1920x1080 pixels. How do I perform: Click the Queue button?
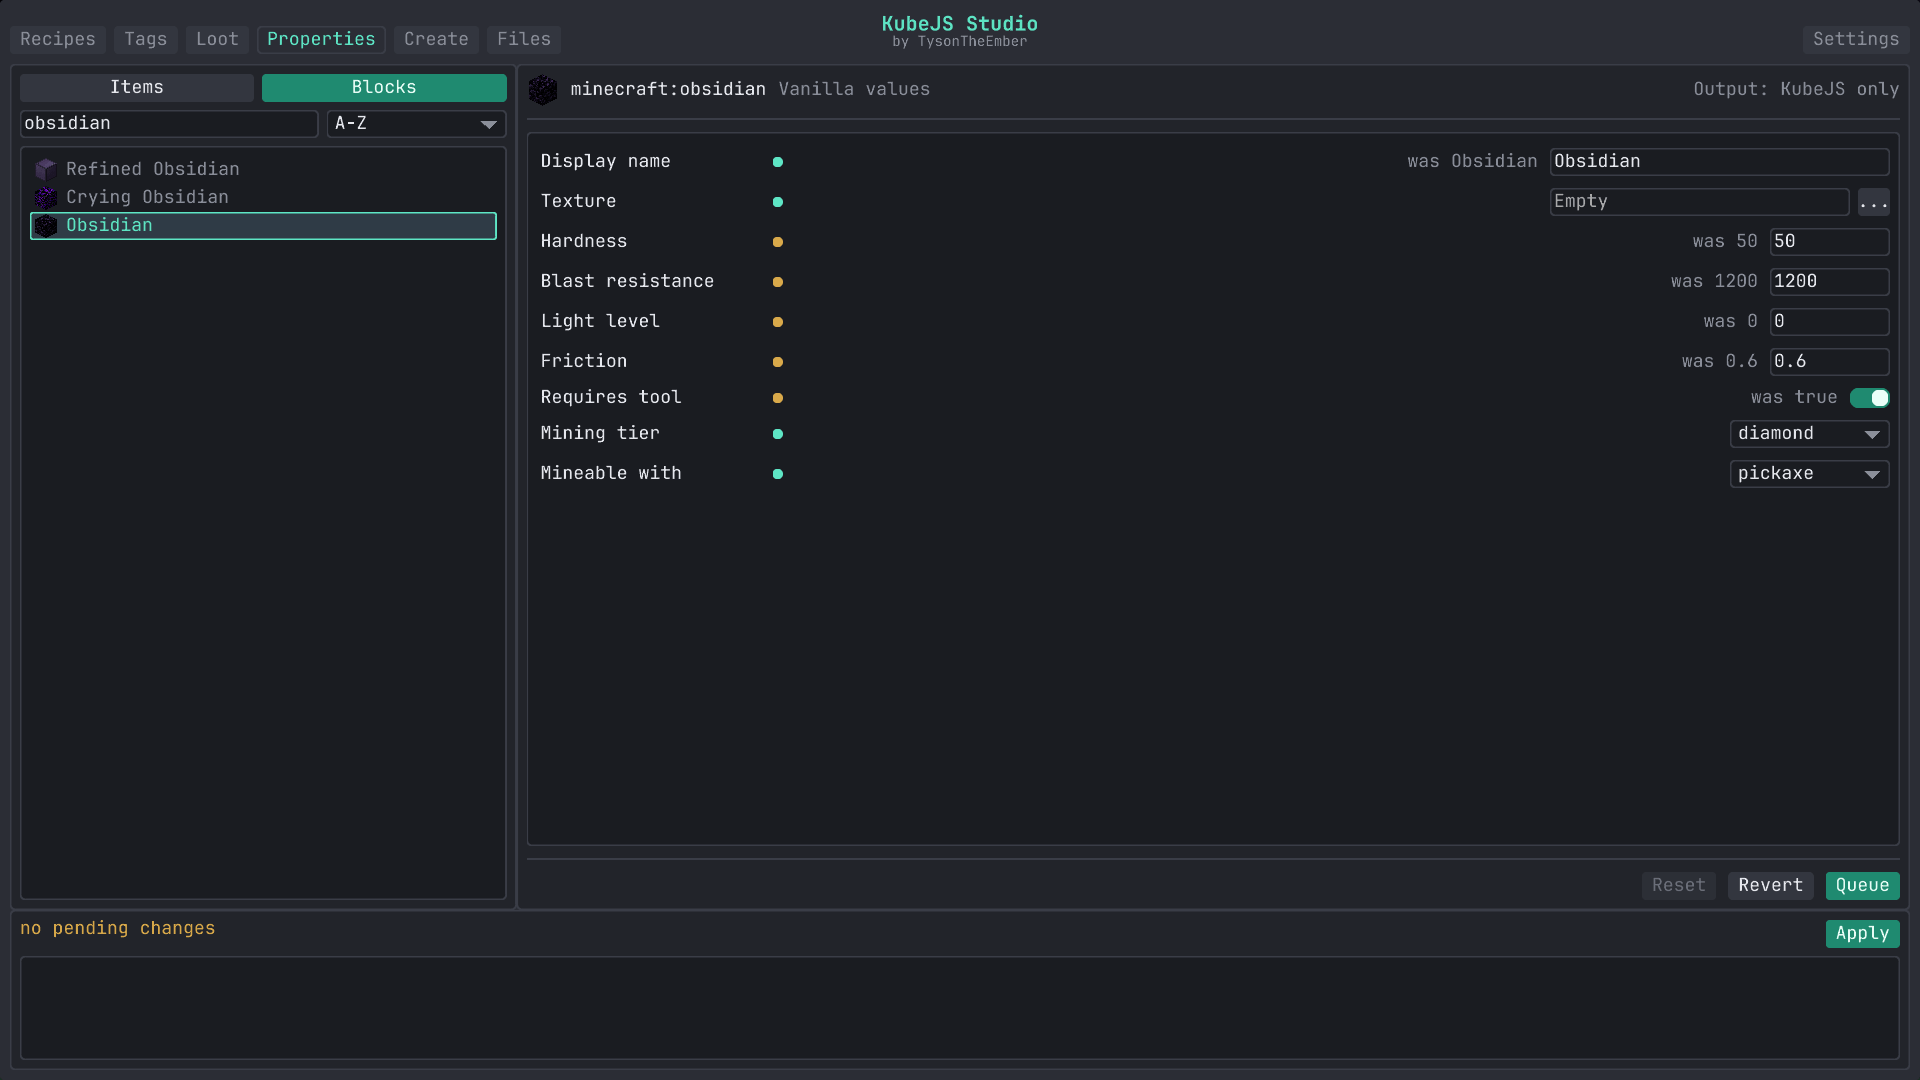(x=1863, y=886)
